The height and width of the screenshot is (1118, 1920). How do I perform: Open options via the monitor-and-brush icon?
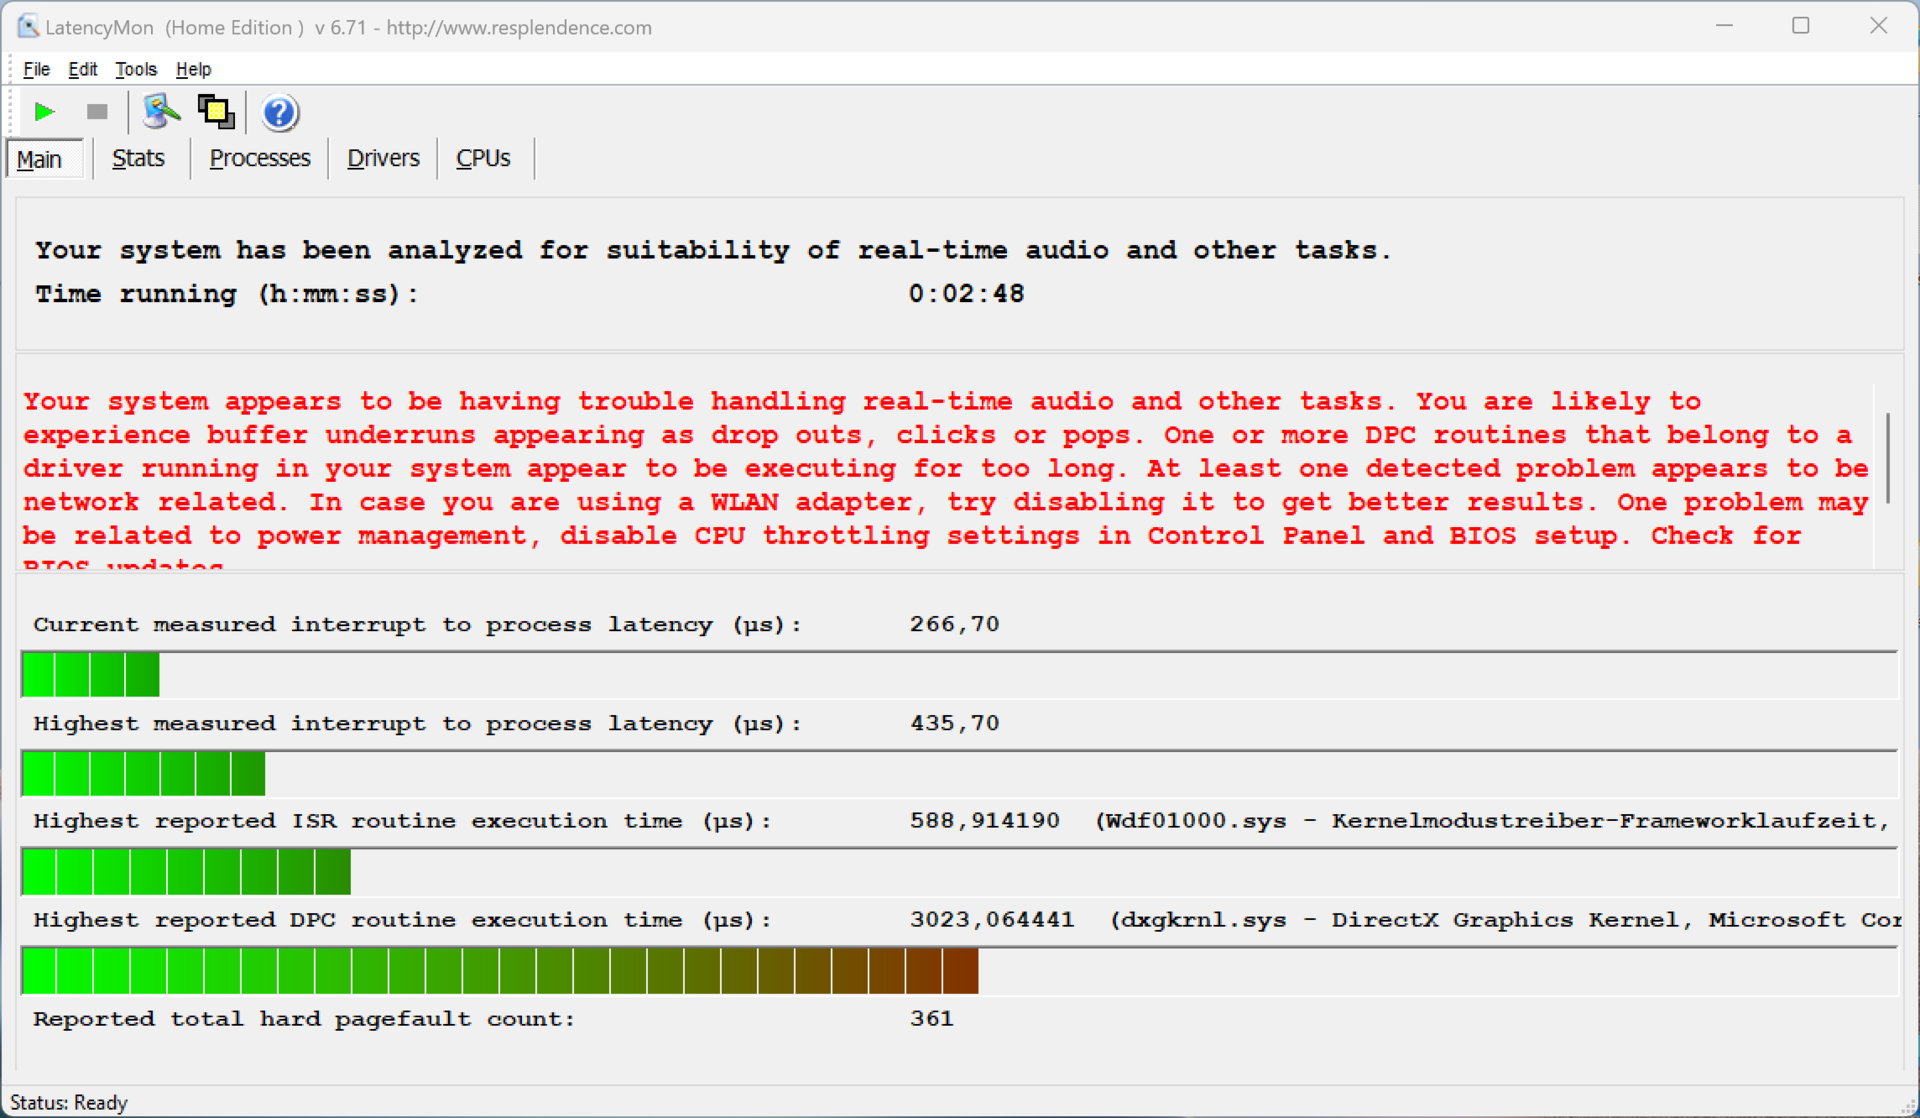coord(160,112)
